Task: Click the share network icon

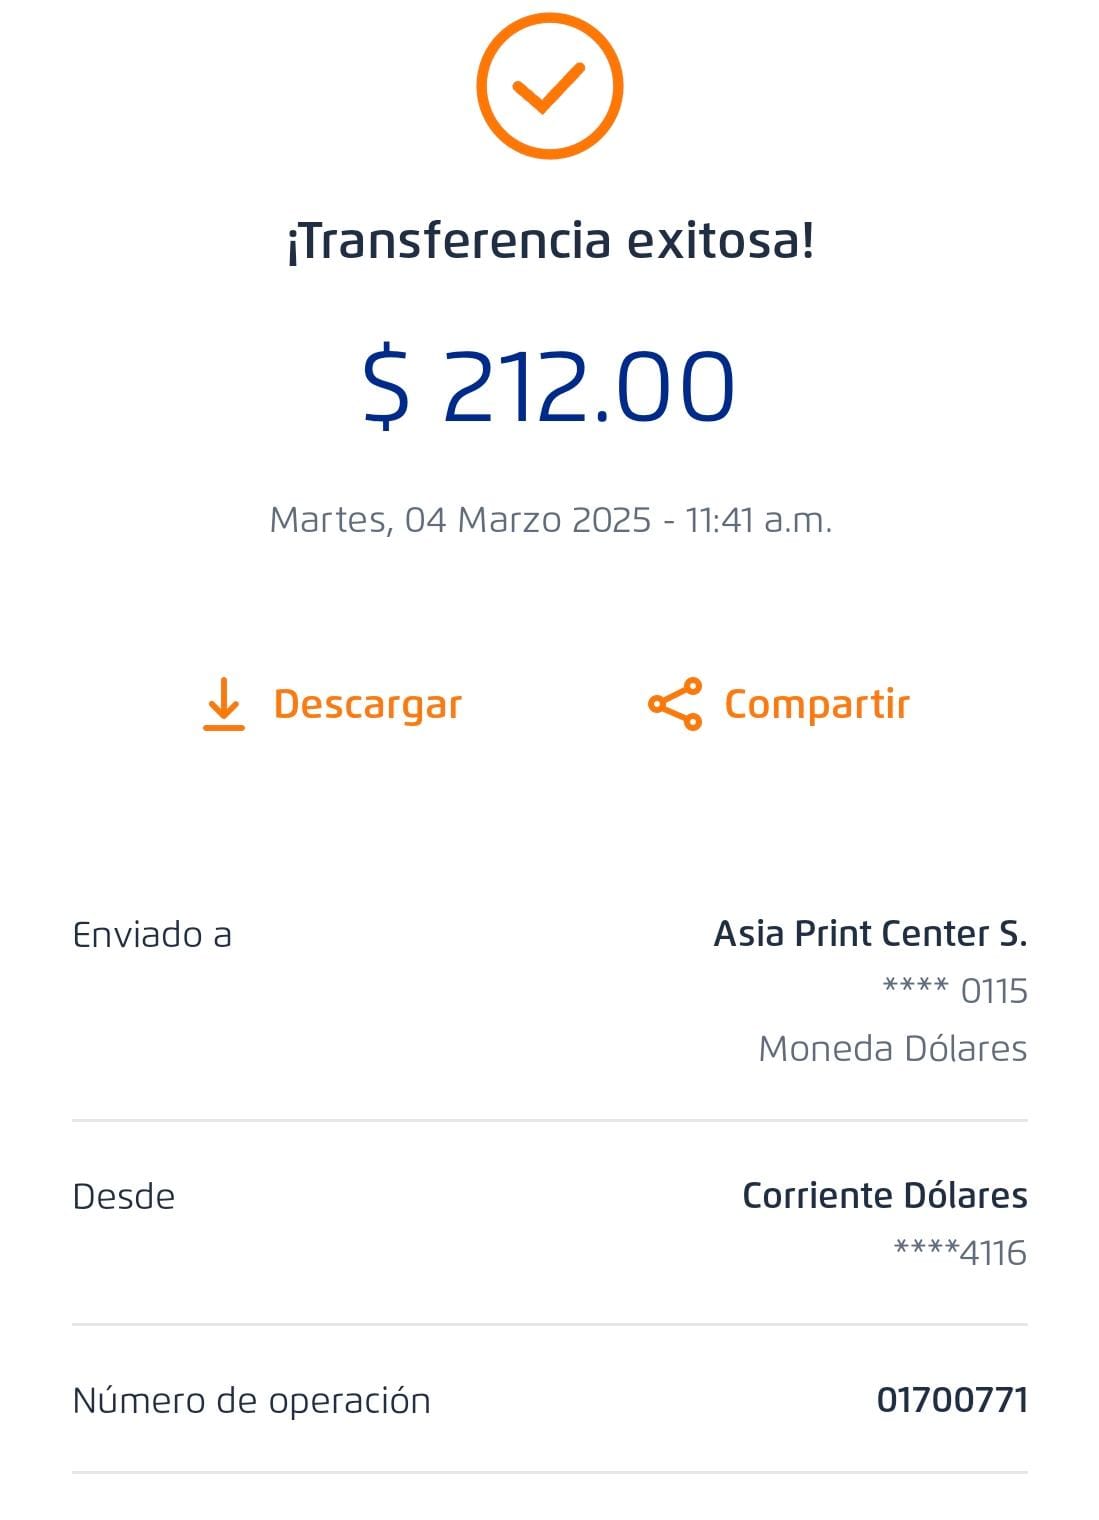Action: tap(675, 704)
